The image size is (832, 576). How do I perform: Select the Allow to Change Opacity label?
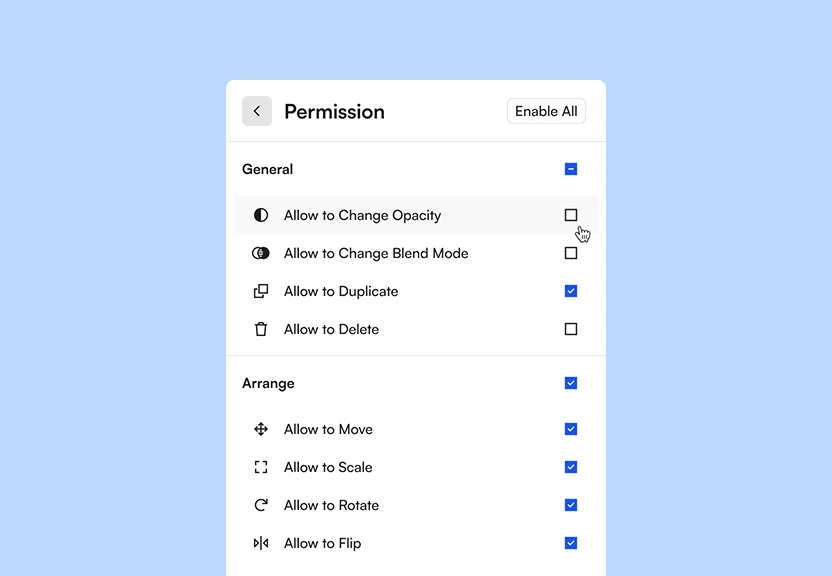pyautogui.click(x=362, y=215)
